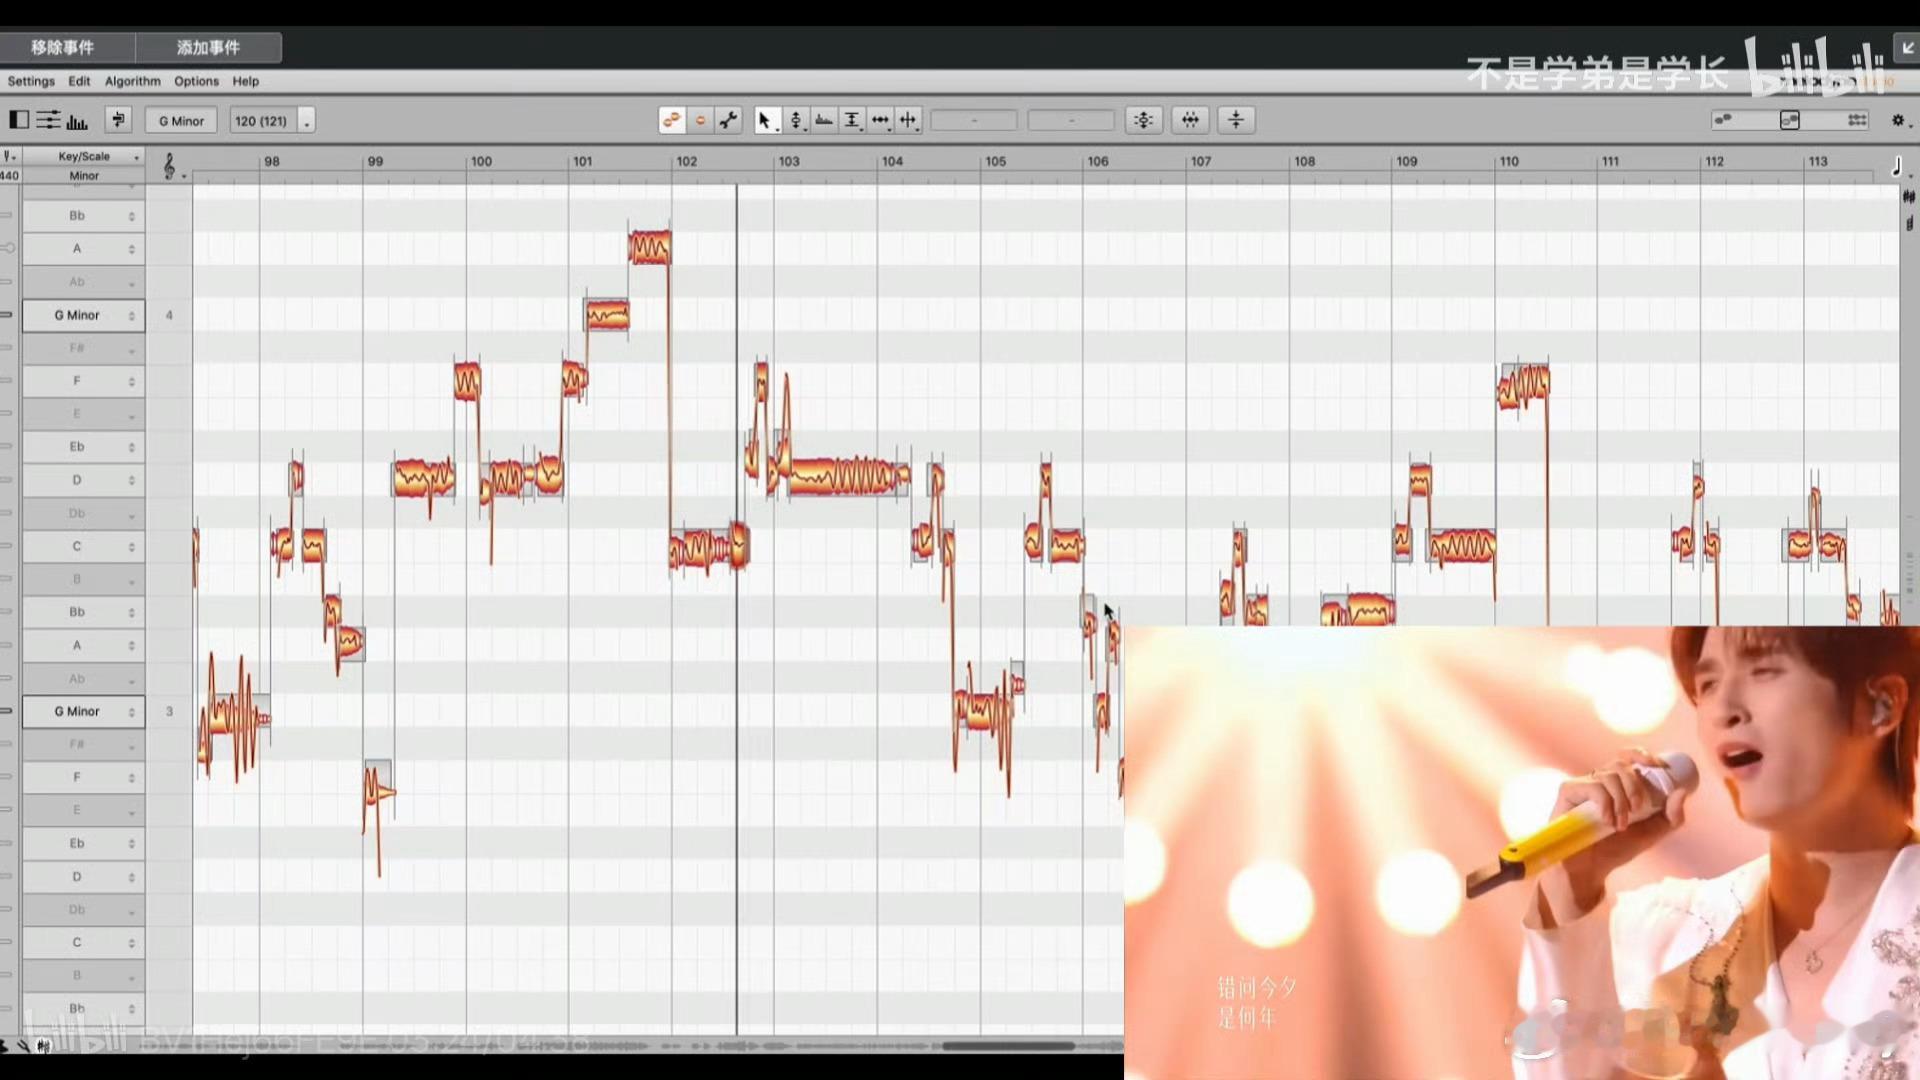This screenshot has width=1920, height=1080.
Task: Click the 440 reference tuning value
Action: tap(9, 176)
